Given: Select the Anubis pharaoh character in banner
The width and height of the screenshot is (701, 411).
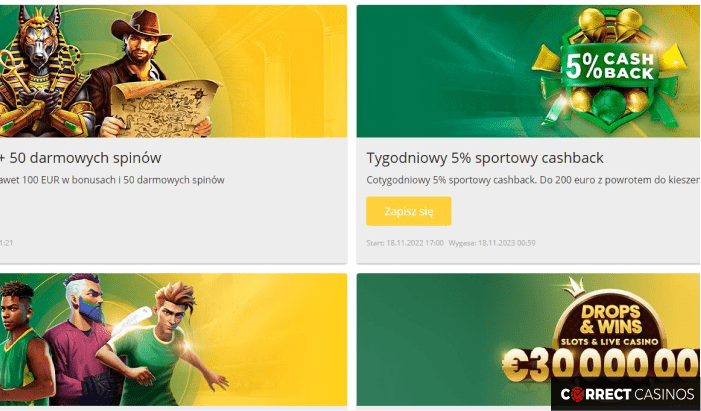Looking at the screenshot, I should [42, 72].
